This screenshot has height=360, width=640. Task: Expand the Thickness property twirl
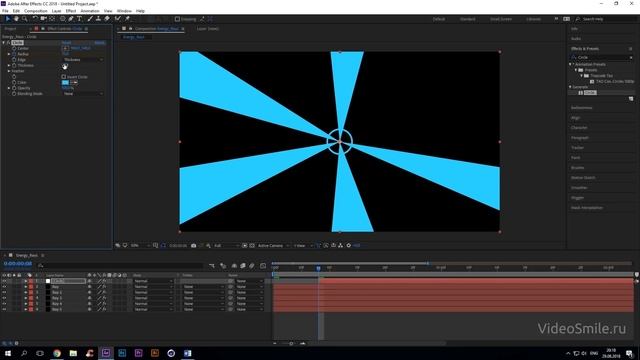coord(9,65)
